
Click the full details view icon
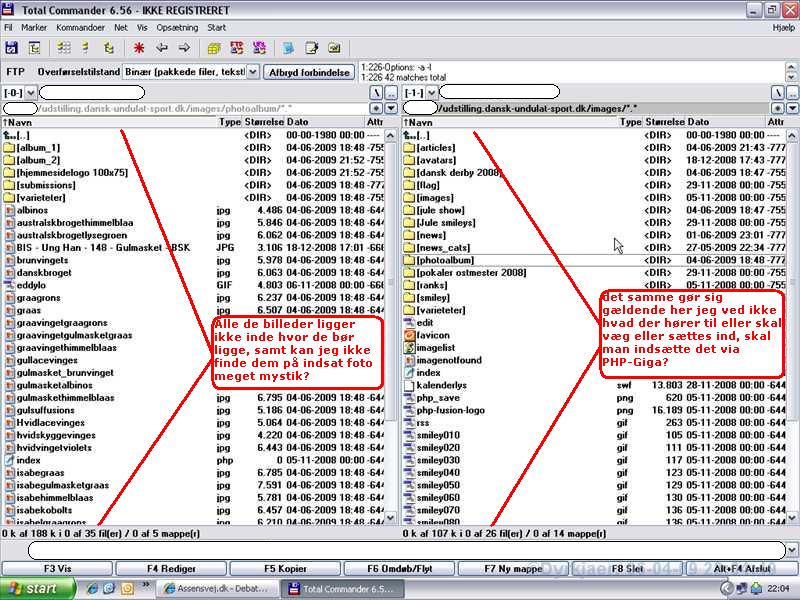coord(86,48)
